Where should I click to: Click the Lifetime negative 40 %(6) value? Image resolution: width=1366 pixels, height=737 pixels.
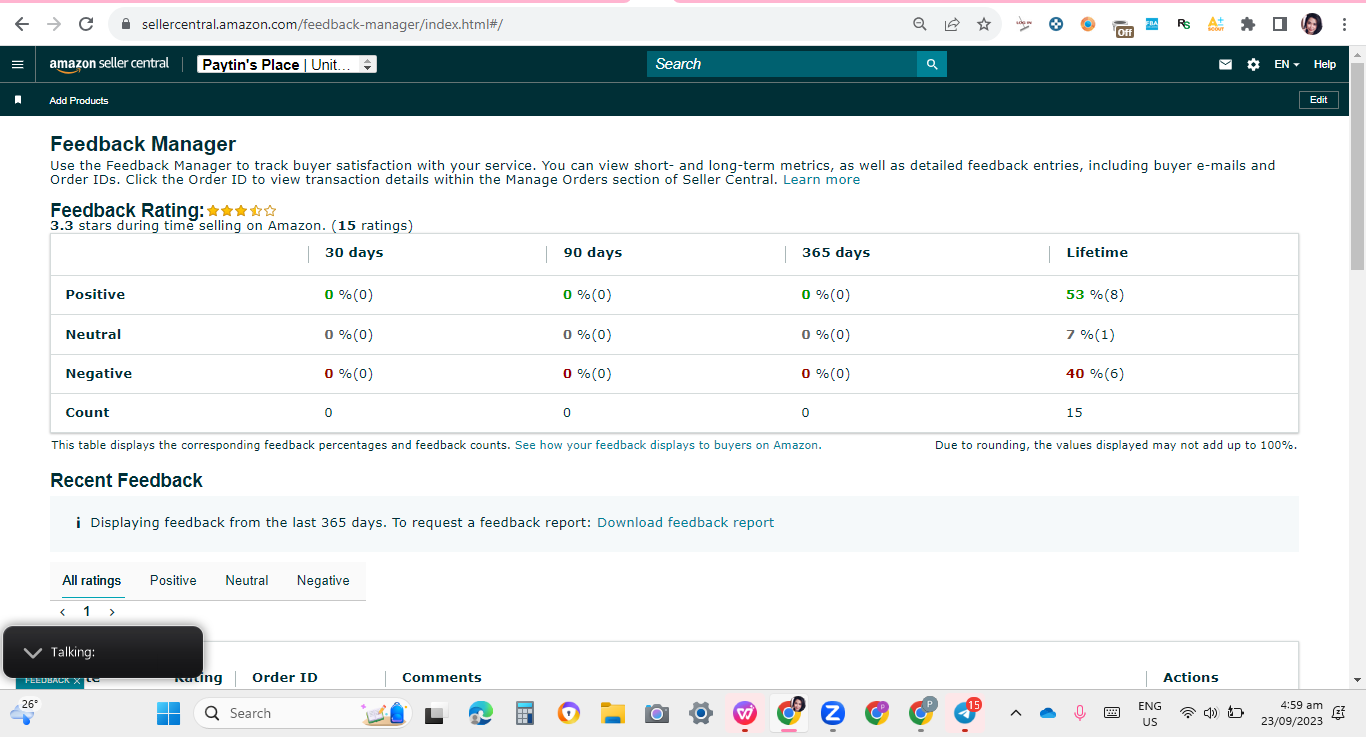point(1095,374)
